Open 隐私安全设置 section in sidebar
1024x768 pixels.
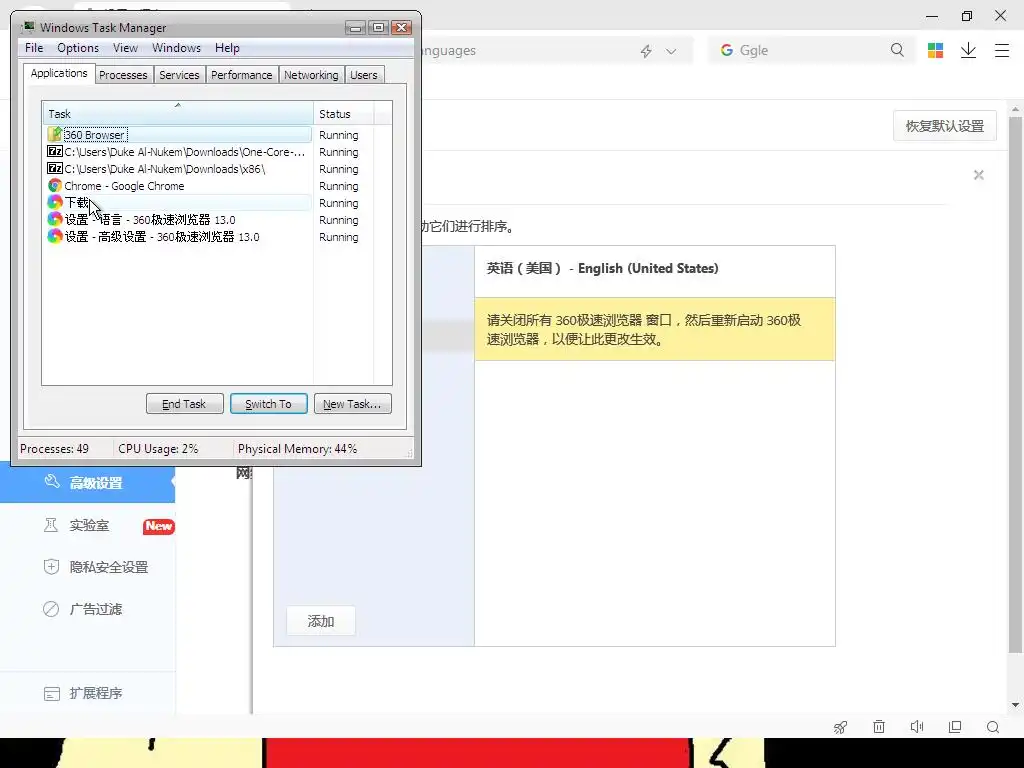pyautogui.click(x=88, y=567)
